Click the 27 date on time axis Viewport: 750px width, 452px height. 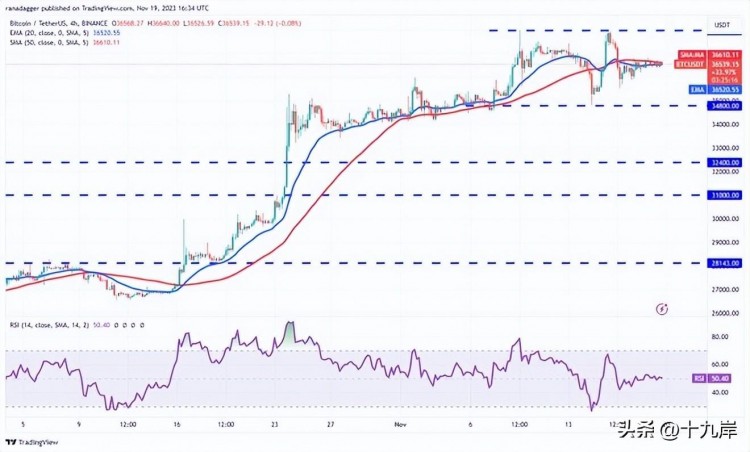pos(331,424)
